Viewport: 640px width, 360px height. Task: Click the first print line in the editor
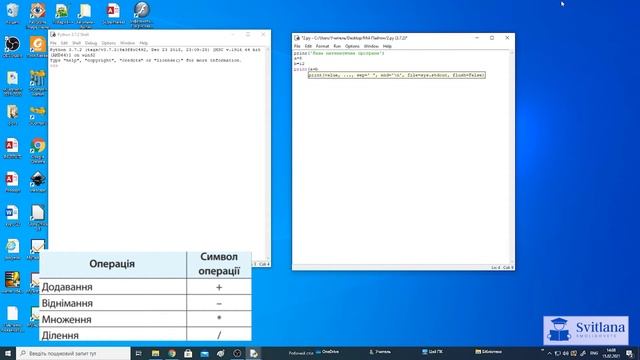click(339, 53)
